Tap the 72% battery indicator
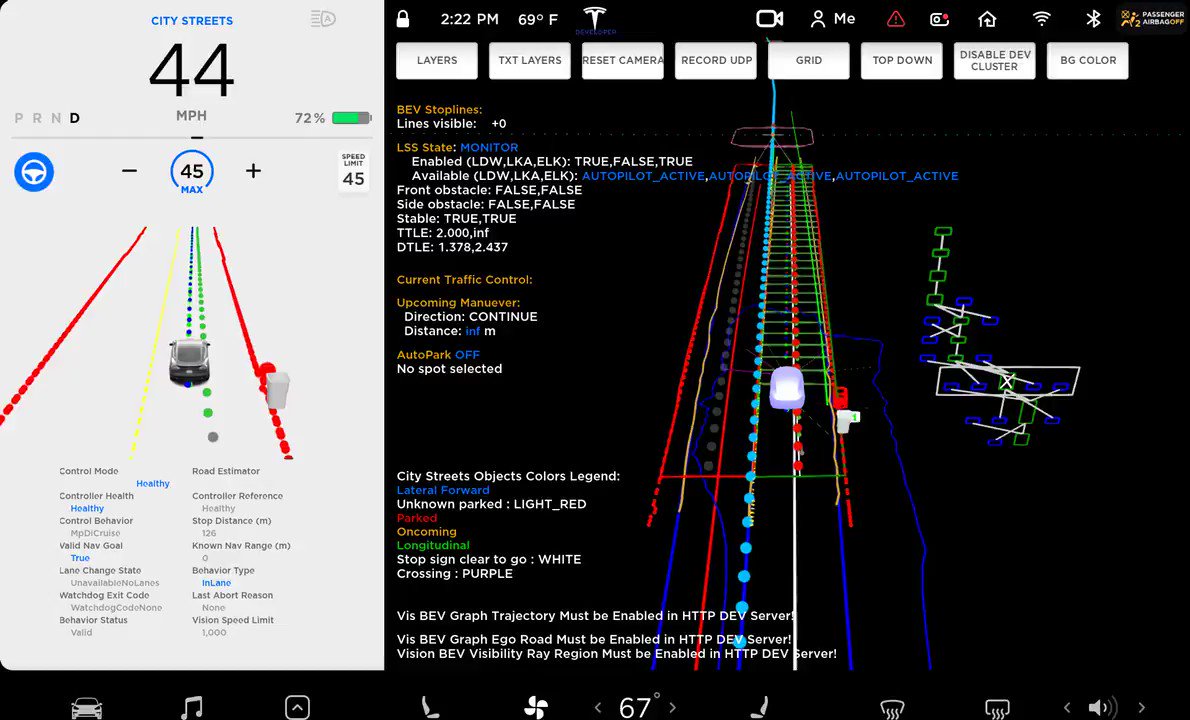This screenshot has height=720, width=1190. 332,118
